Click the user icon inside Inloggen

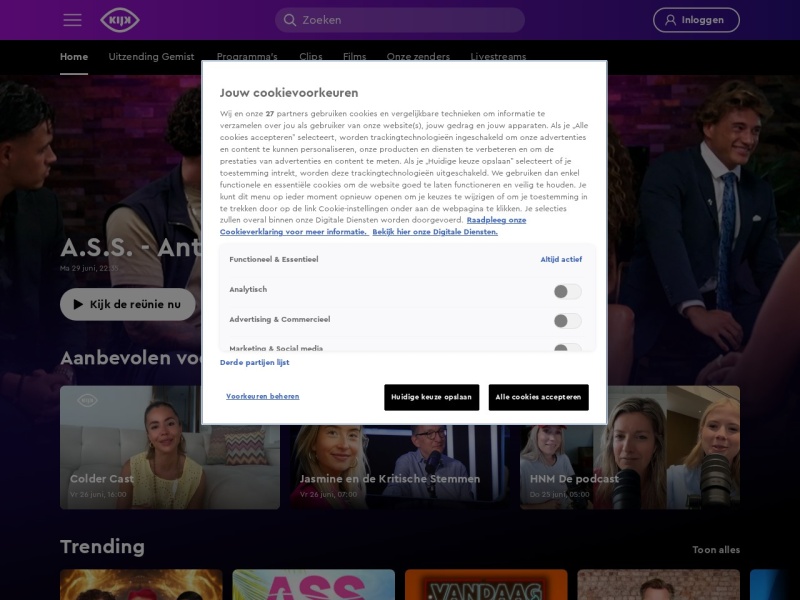tap(670, 20)
